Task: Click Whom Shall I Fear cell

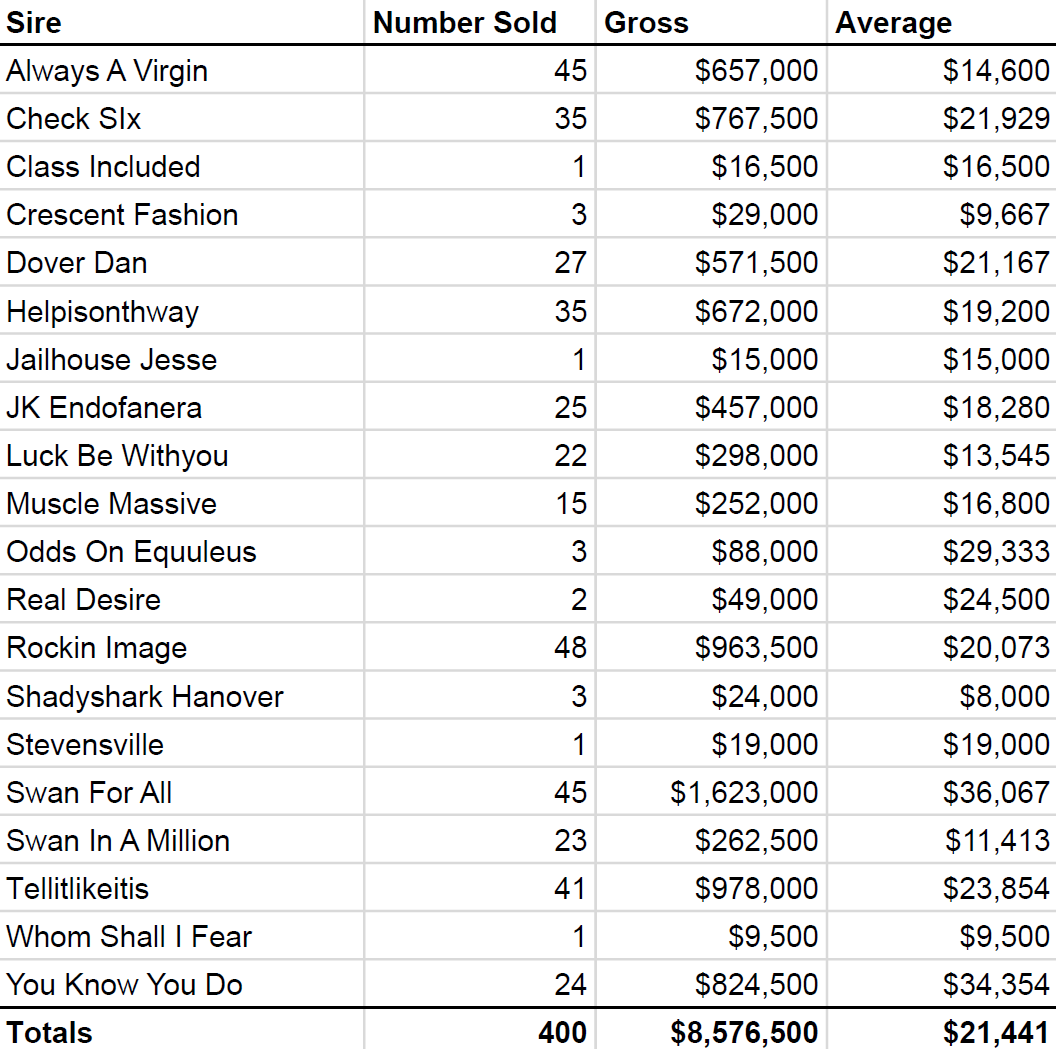Action: point(181,936)
